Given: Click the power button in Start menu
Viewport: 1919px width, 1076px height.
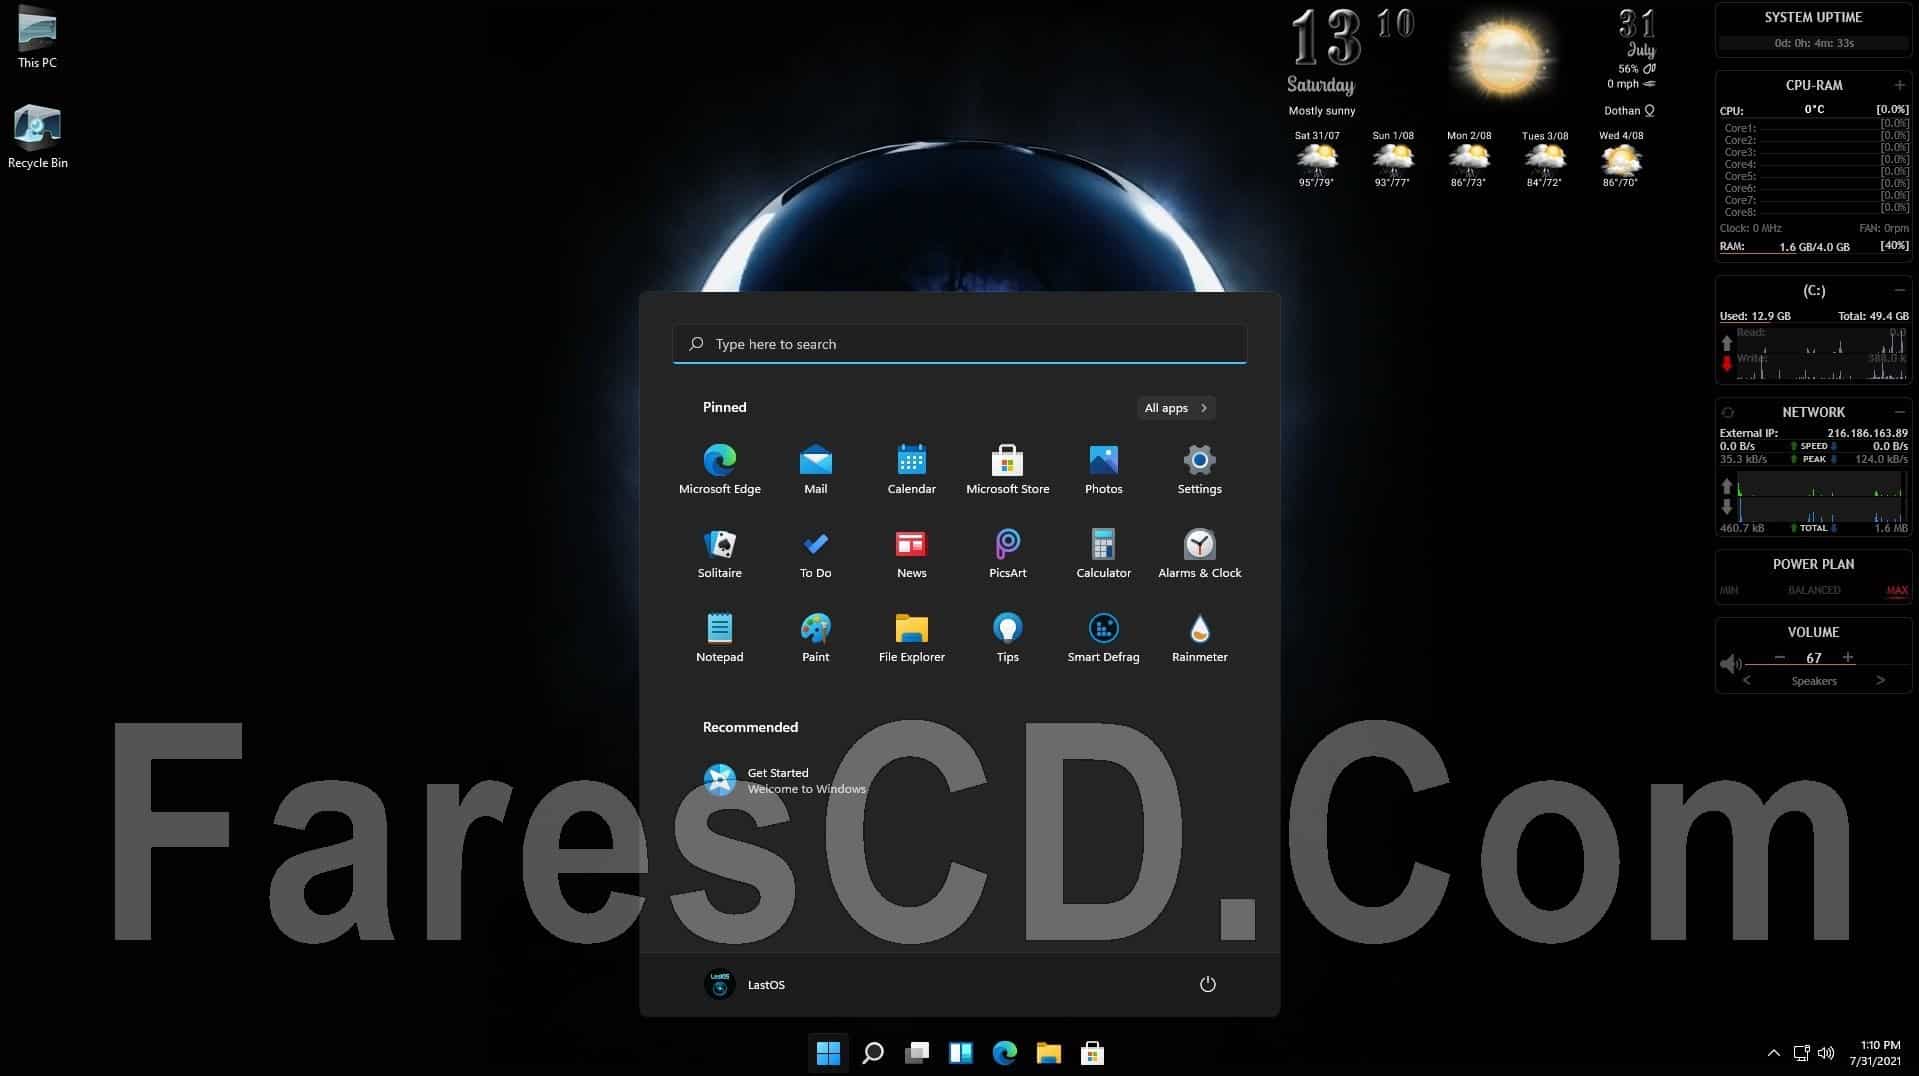Looking at the screenshot, I should tap(1207, 984).
